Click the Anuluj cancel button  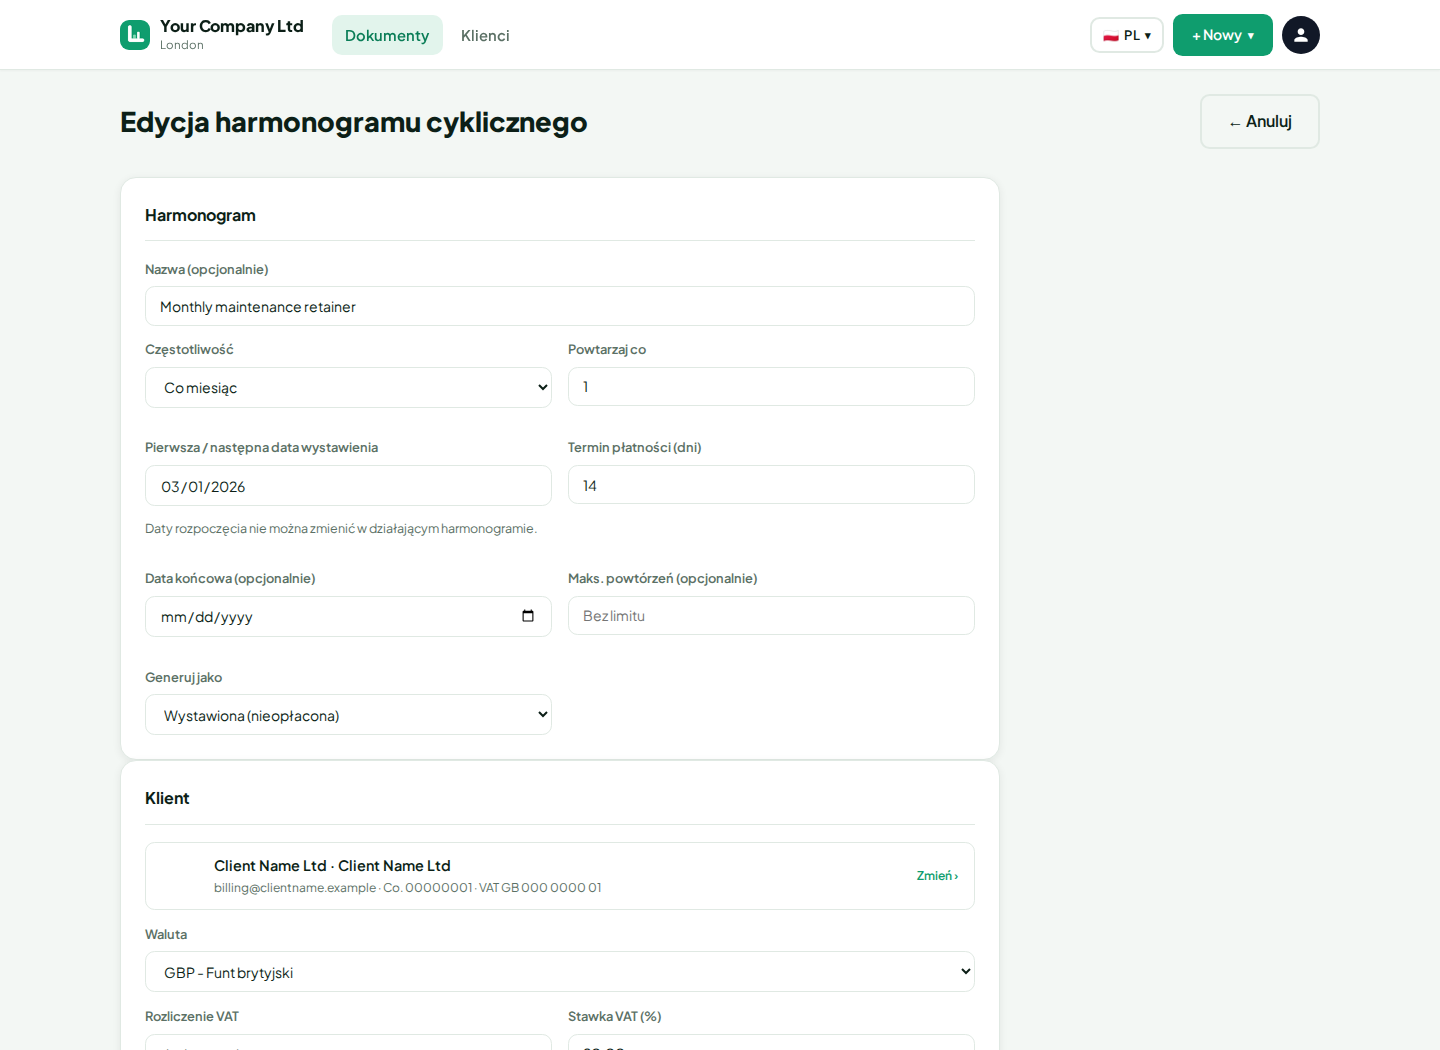(x=1260, y=122)
